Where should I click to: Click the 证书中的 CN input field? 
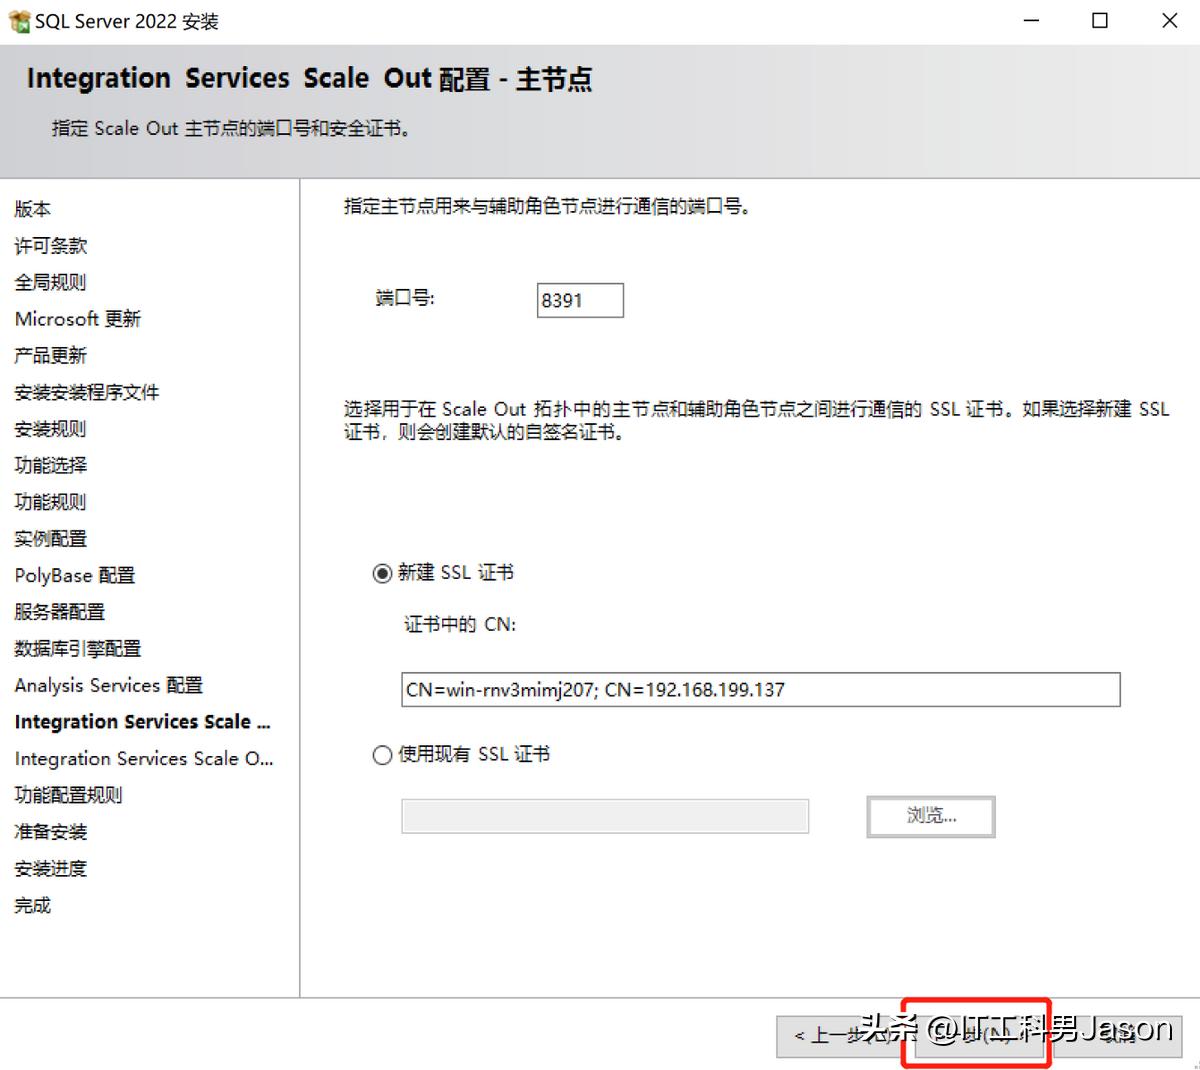pos(760,689)
